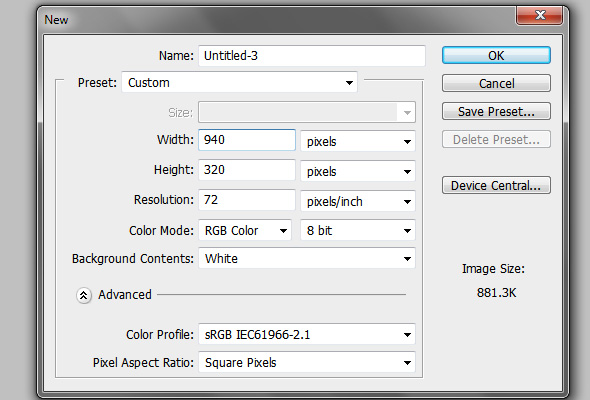Viewport: 590px width, 400px height.
Task: Open the RGB Color mode dropdown
Action: tap(245, 230)
